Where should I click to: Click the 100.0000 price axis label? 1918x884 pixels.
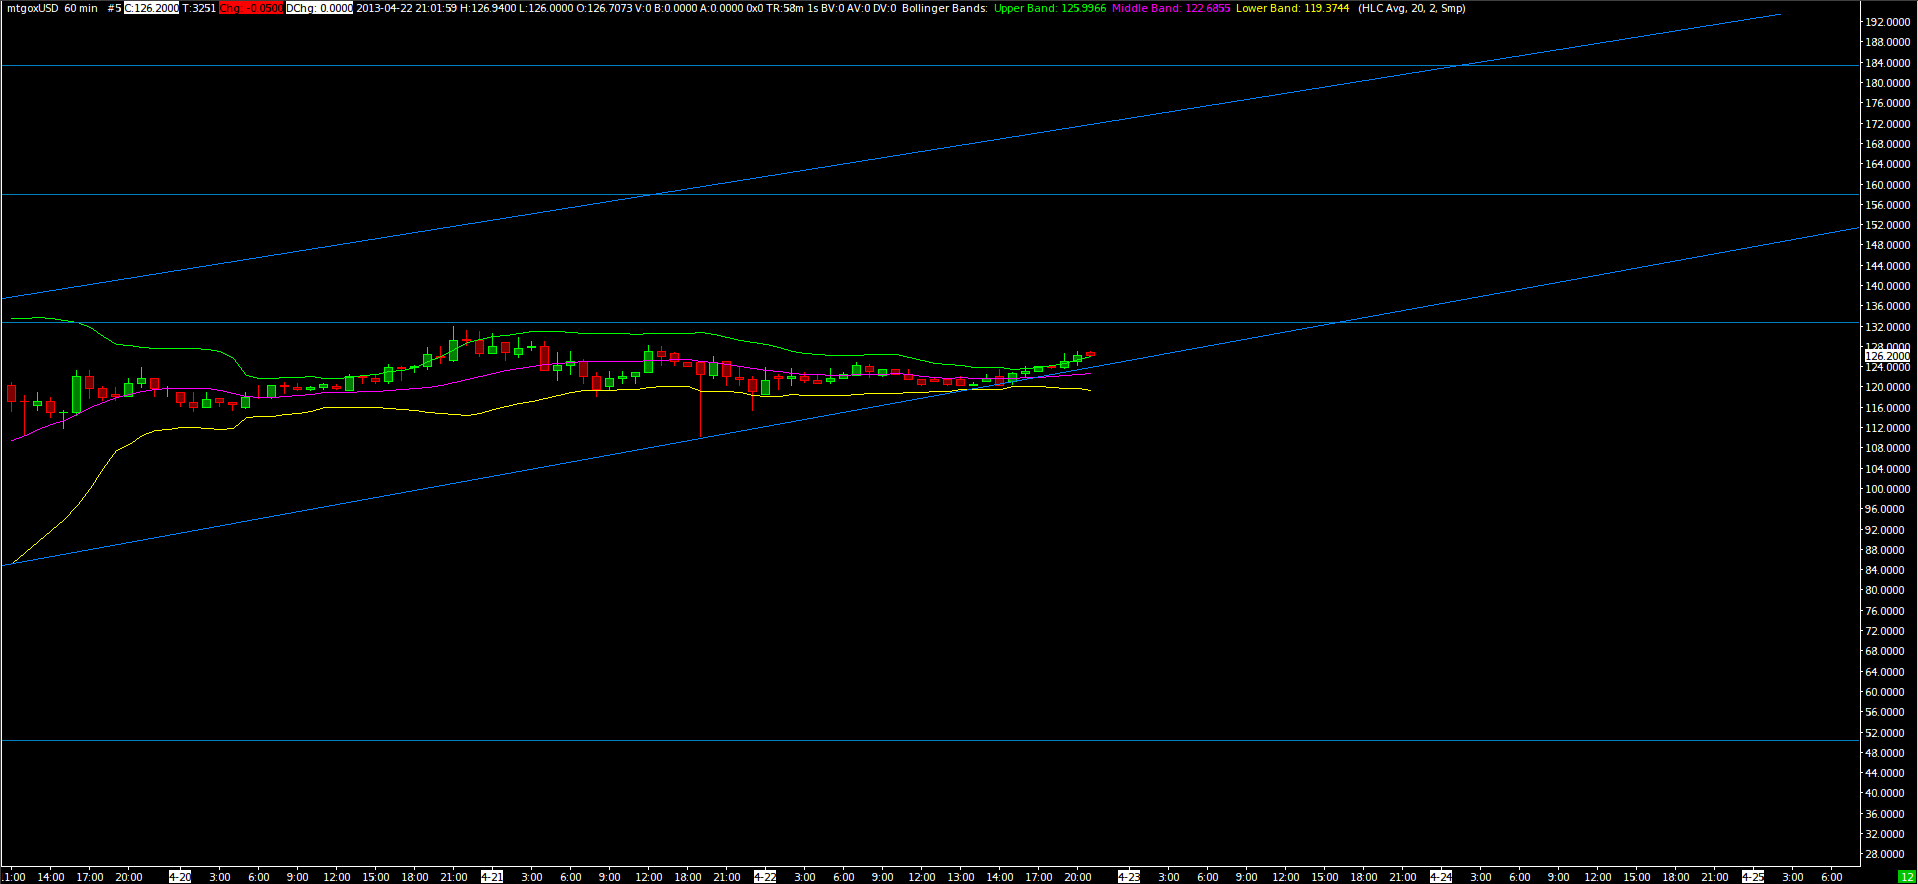tap(1888, 489)
